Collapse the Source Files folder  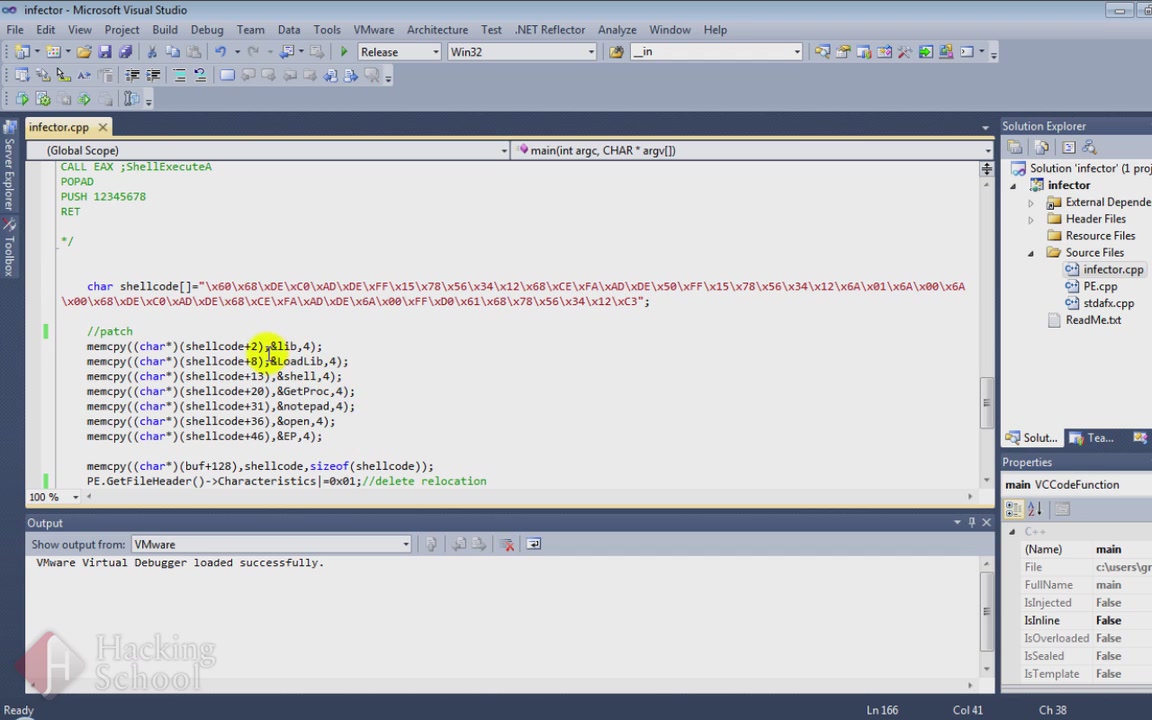[x=1031, y=253]
